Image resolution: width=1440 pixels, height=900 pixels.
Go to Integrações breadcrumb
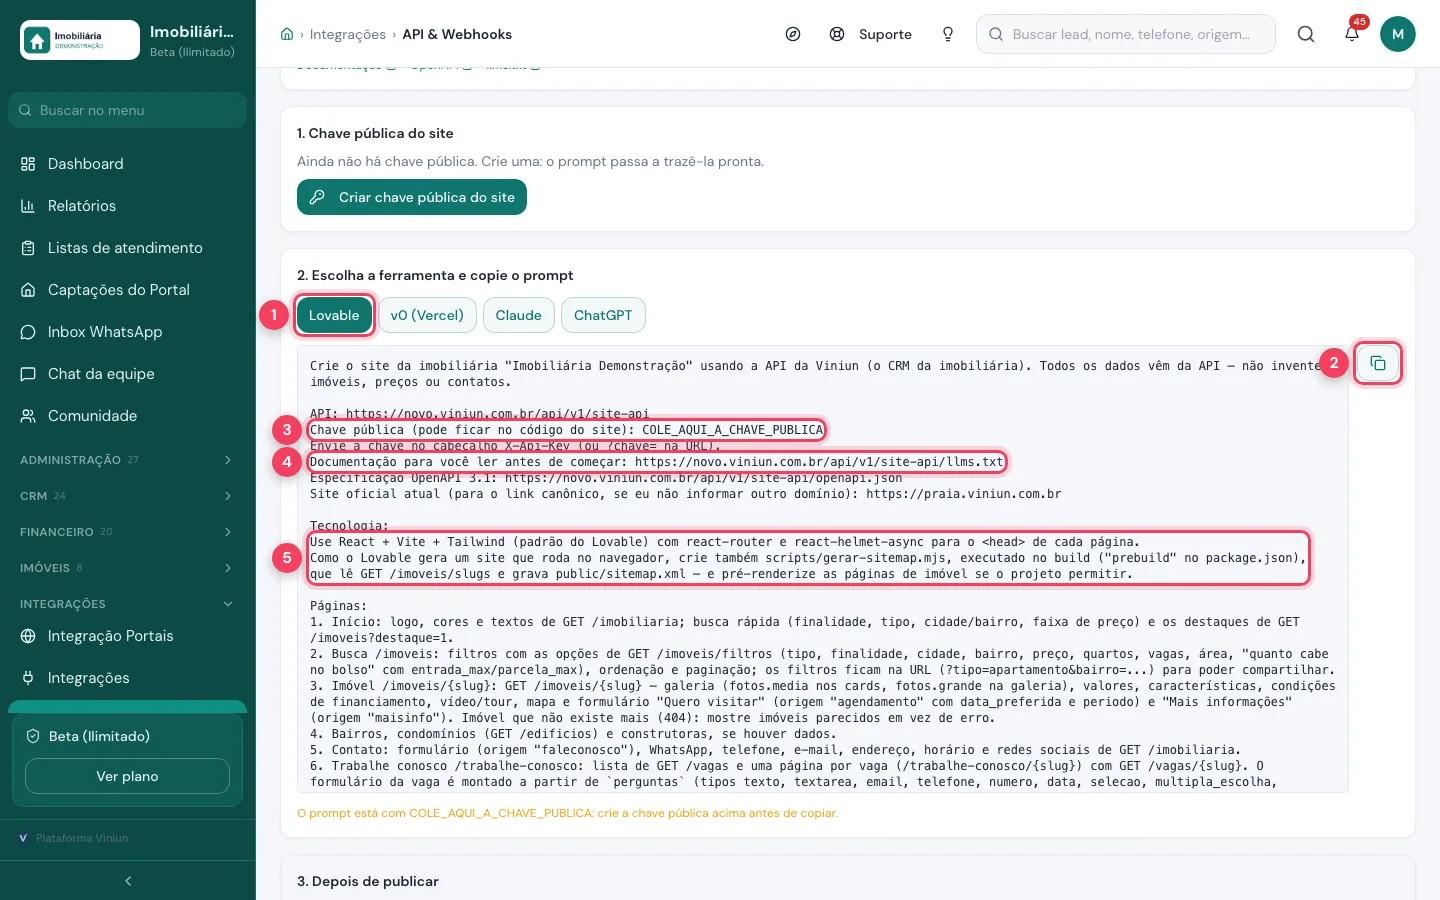coord(348,34)
